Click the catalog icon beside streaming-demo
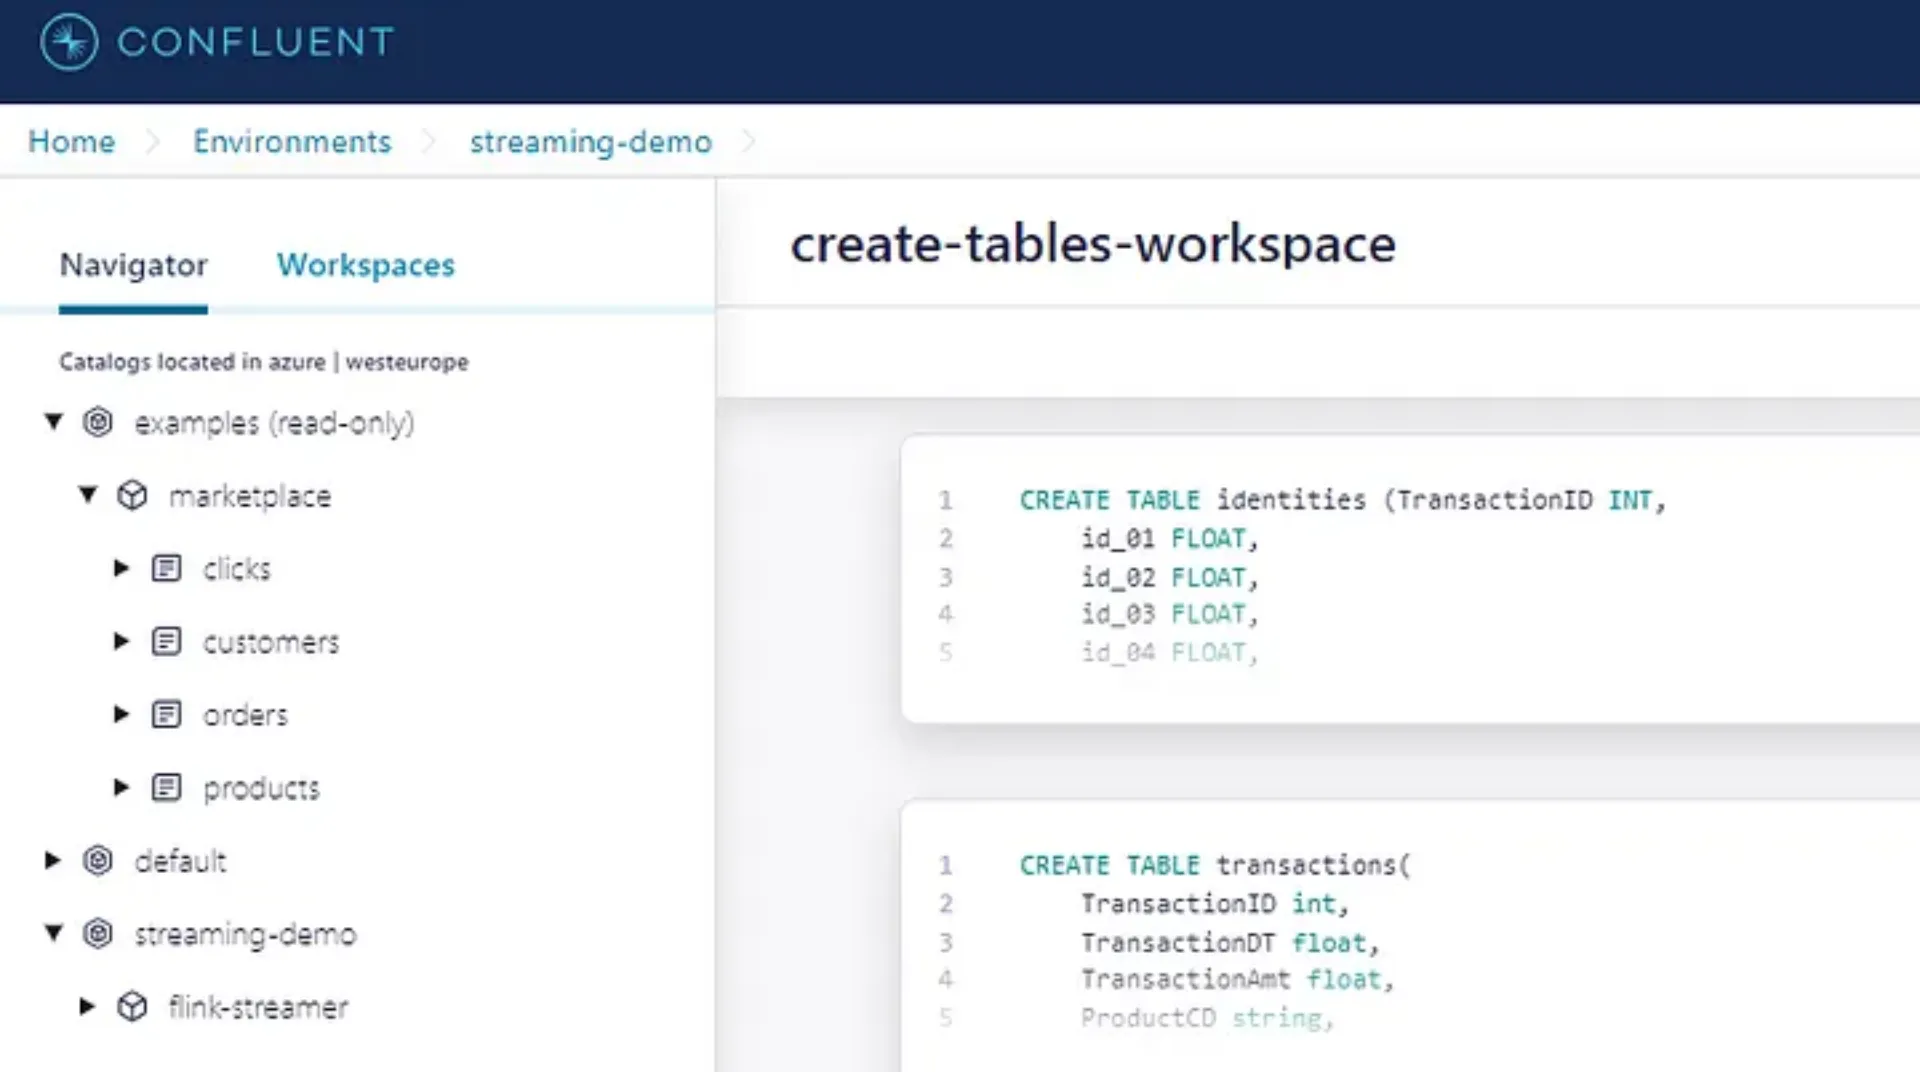Screen dimensions: 1920x1072 (98, 934)
